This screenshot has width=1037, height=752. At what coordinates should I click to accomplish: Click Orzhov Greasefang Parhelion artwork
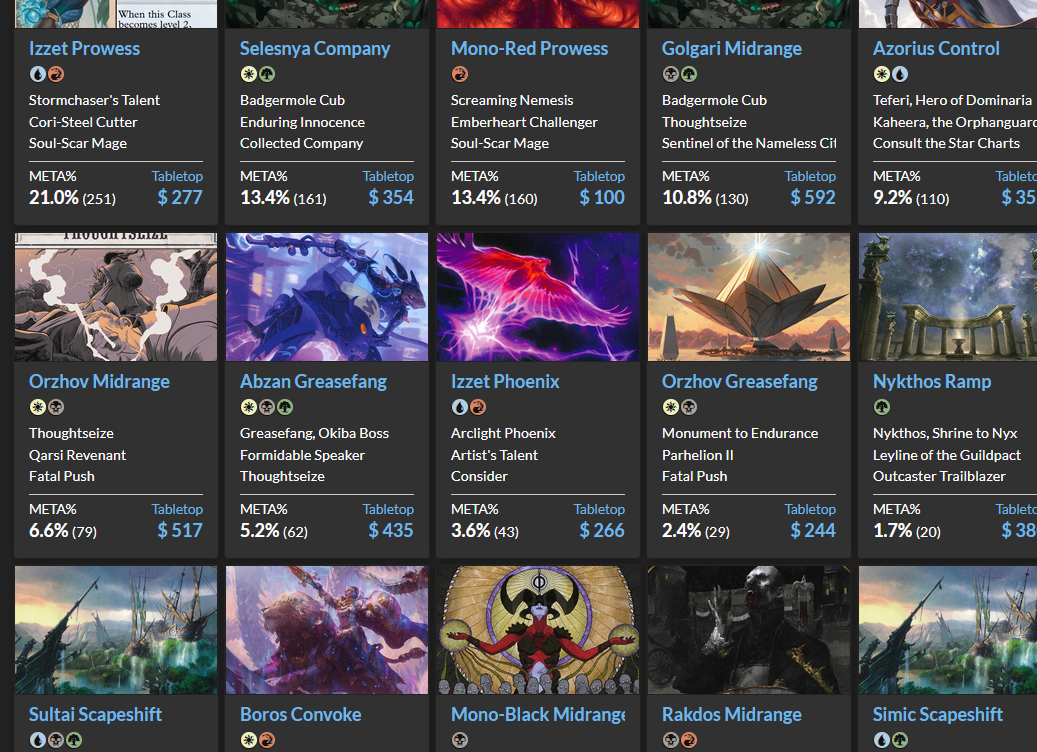[749, 297]
